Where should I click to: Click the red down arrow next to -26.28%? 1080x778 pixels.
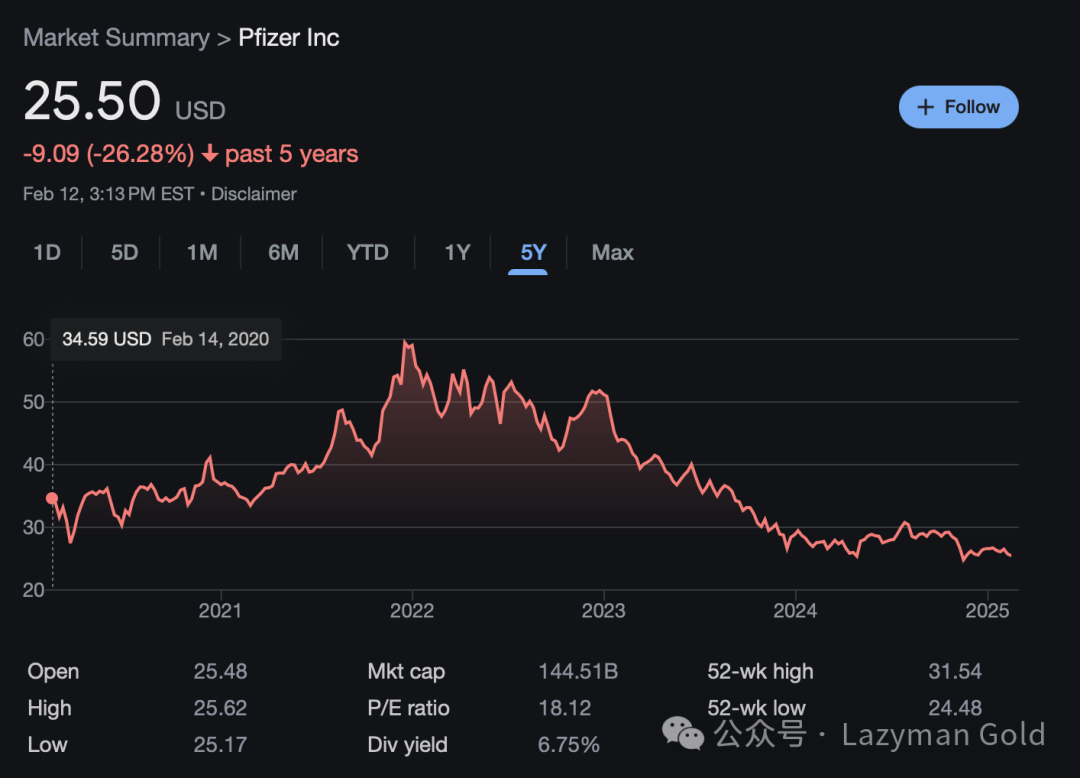210,154
